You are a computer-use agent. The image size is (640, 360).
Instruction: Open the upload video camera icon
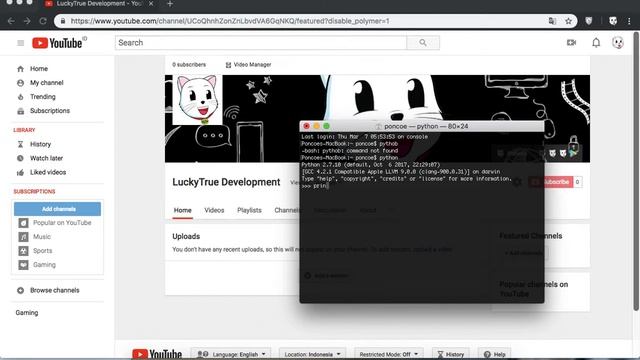(x=571, y=42)
